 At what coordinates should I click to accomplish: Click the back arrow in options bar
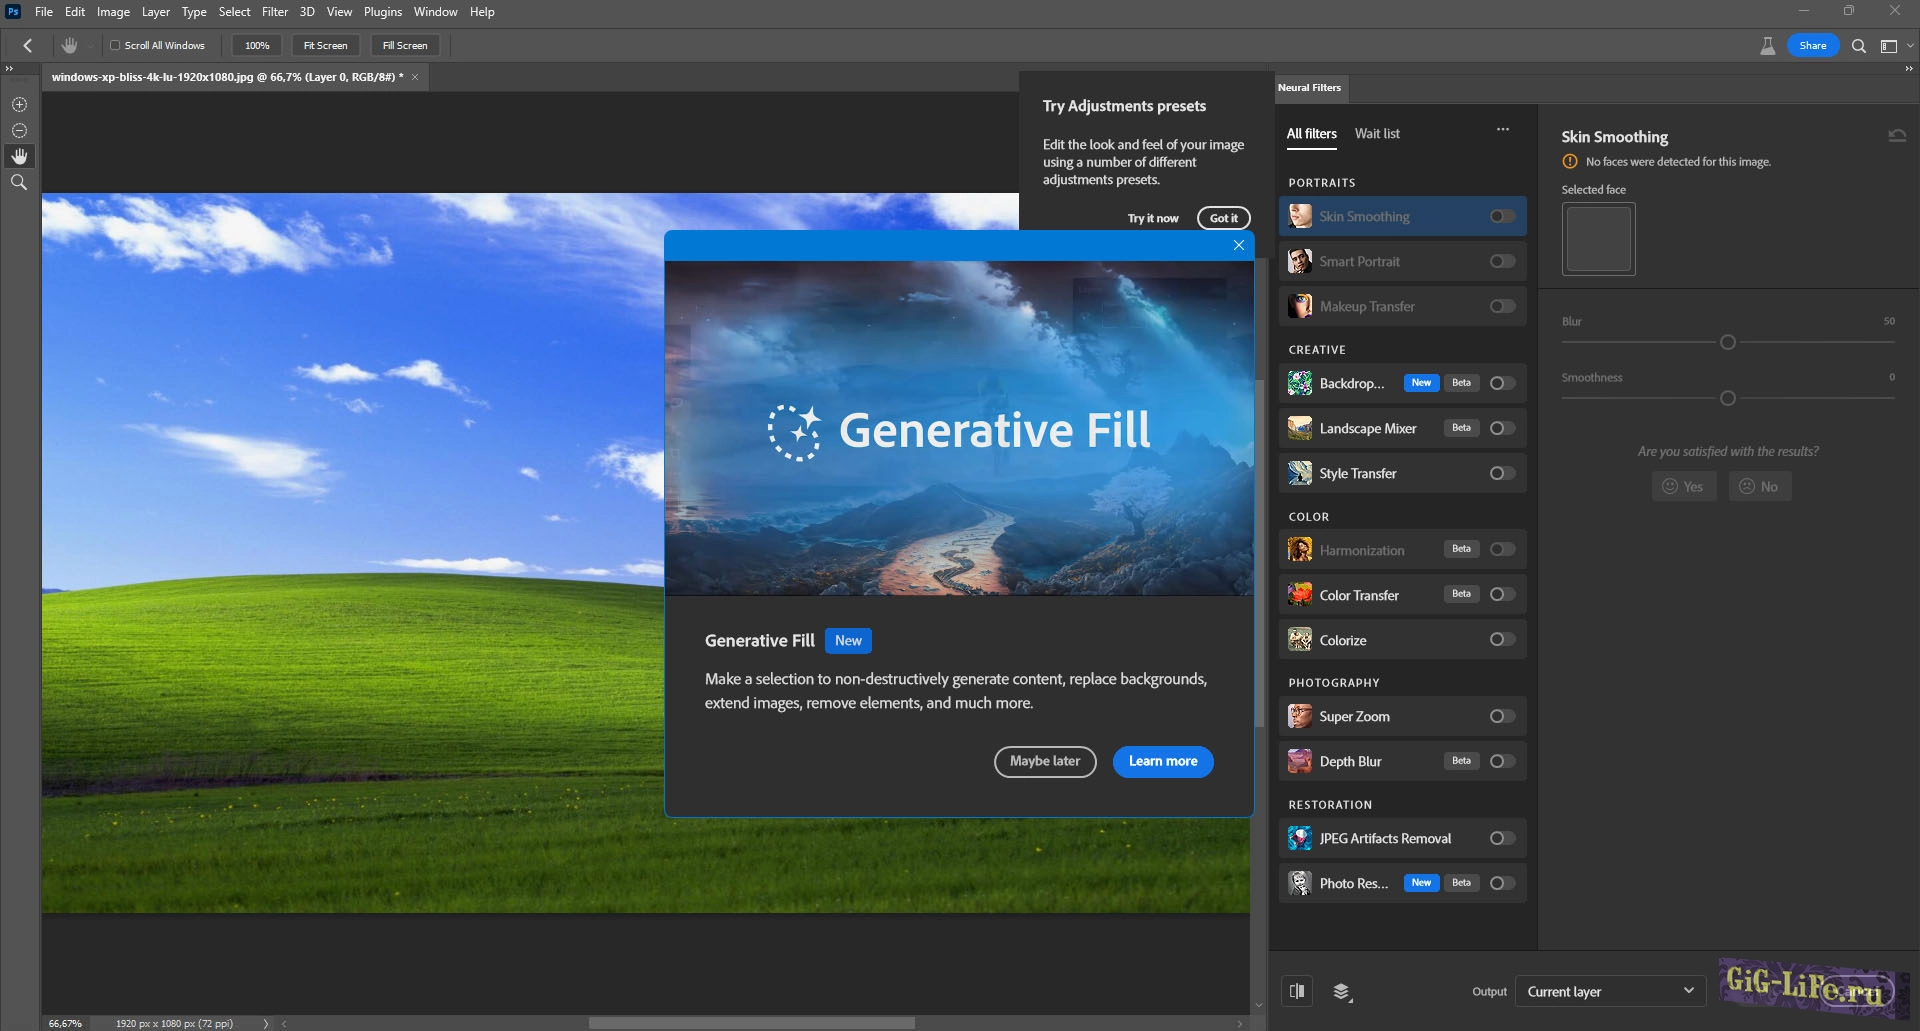tap(28, 45)
